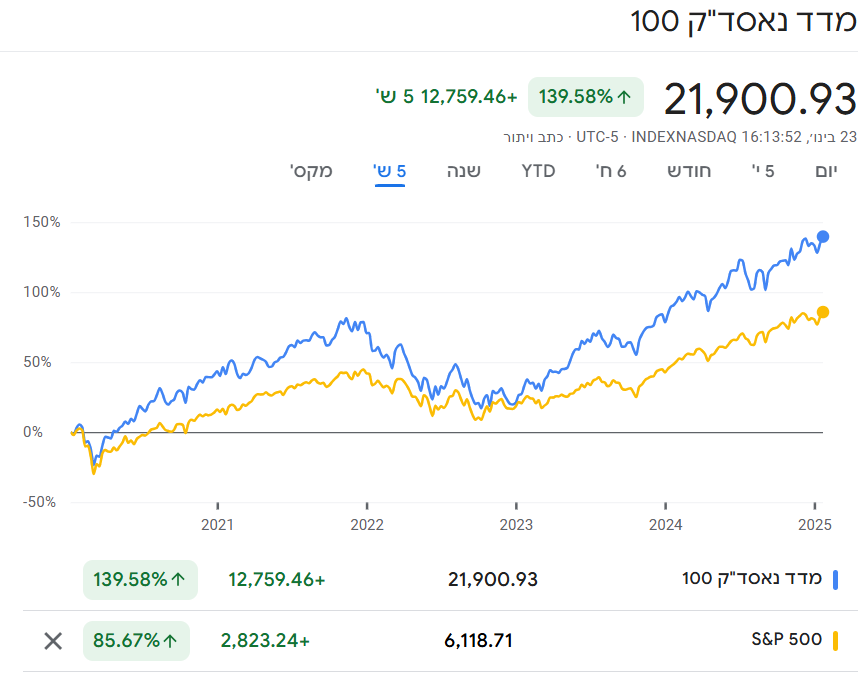Viewport: 865px width, 682px height.
Task: Switch chart to the YTD range
Action: coord(538,171)
